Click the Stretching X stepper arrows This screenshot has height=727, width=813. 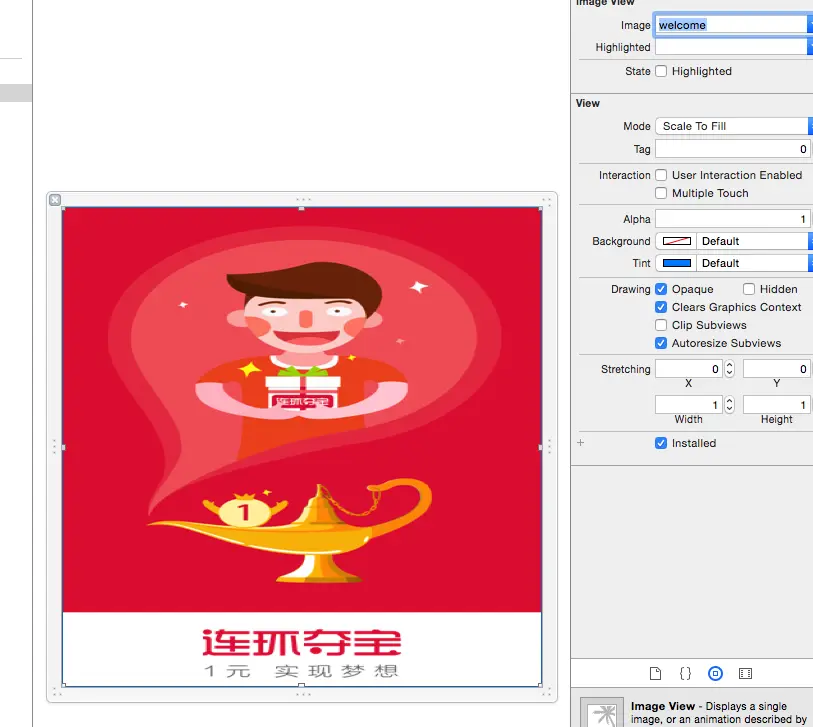[x=730, y=369]
